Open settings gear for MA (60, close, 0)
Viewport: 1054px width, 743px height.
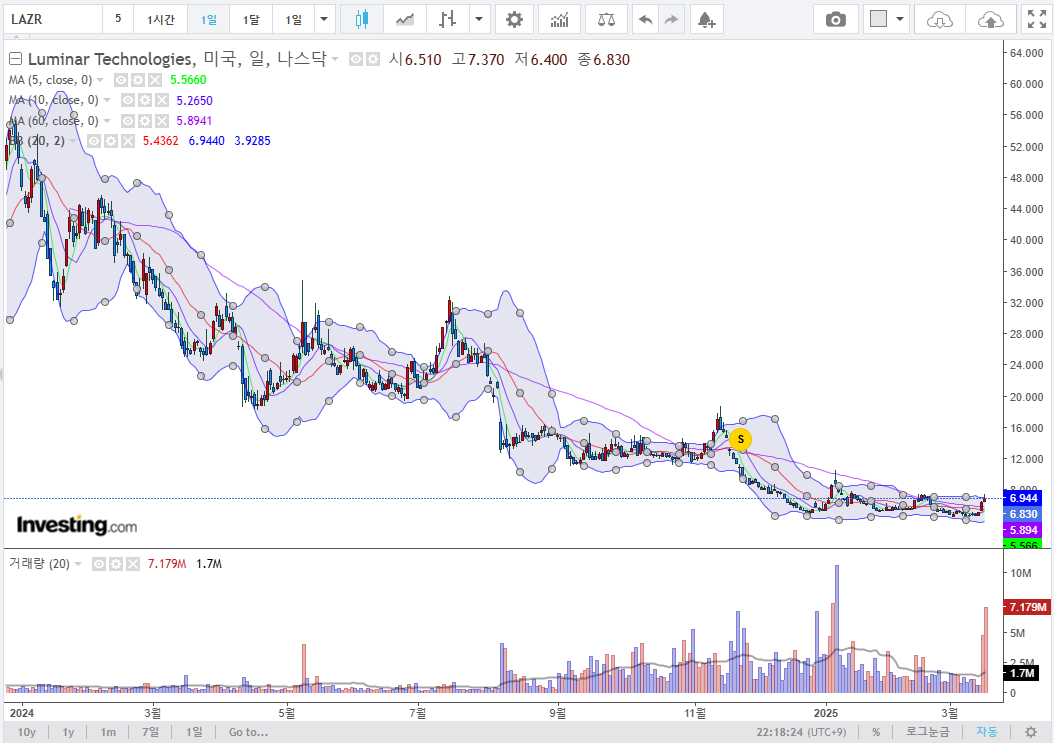click(x=145, y=120)
